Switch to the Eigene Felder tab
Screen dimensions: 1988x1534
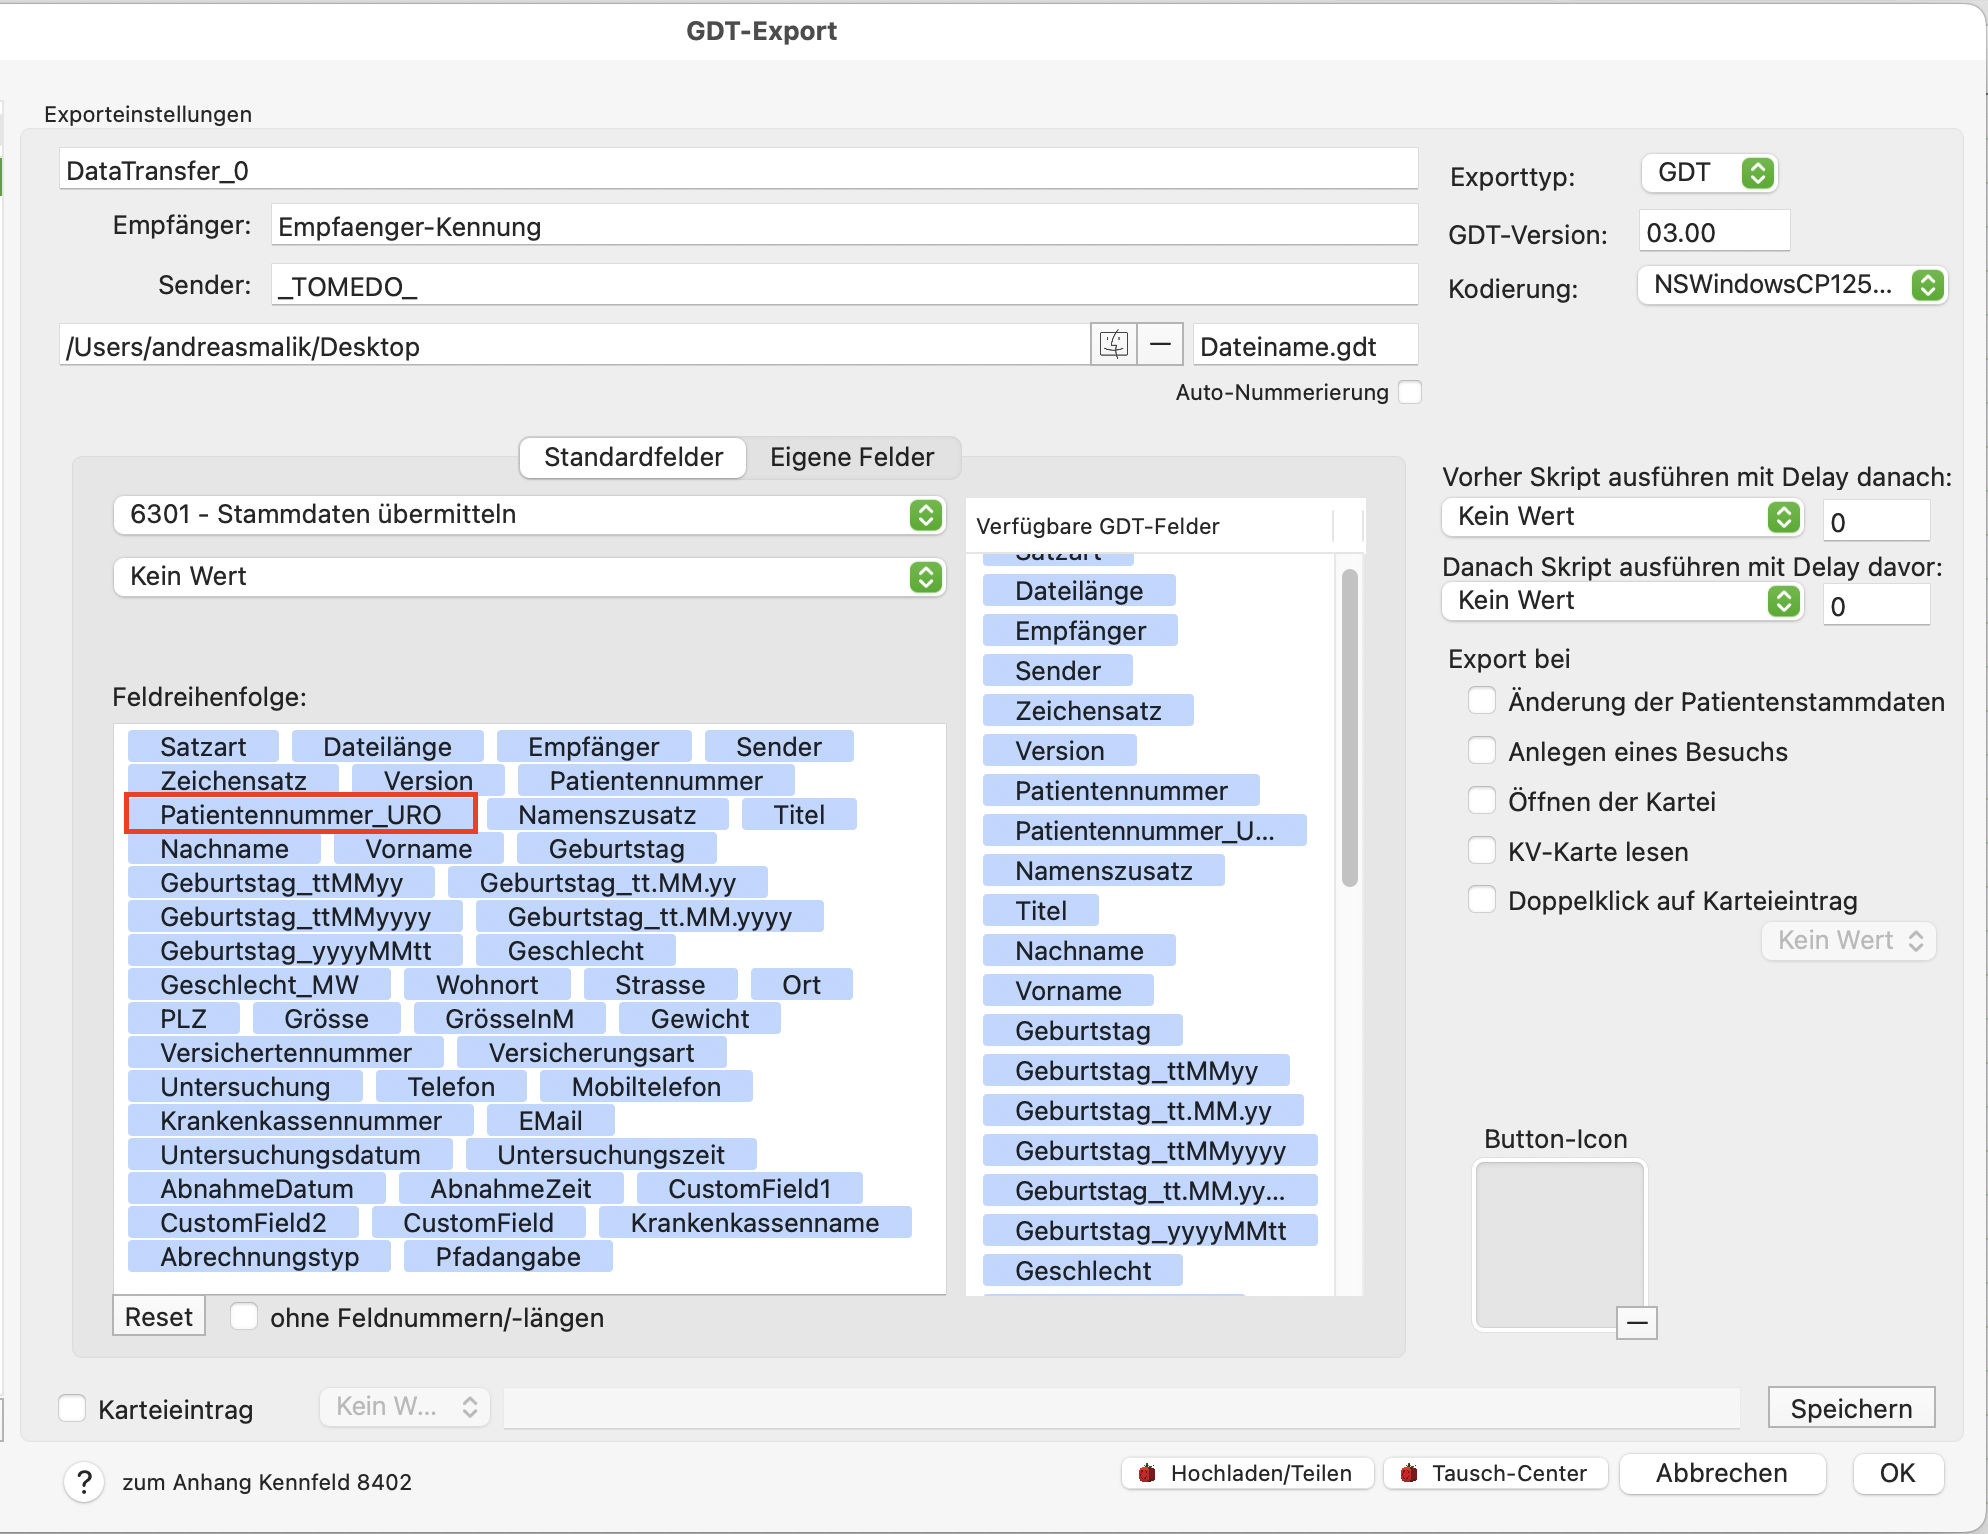[852, 457]
